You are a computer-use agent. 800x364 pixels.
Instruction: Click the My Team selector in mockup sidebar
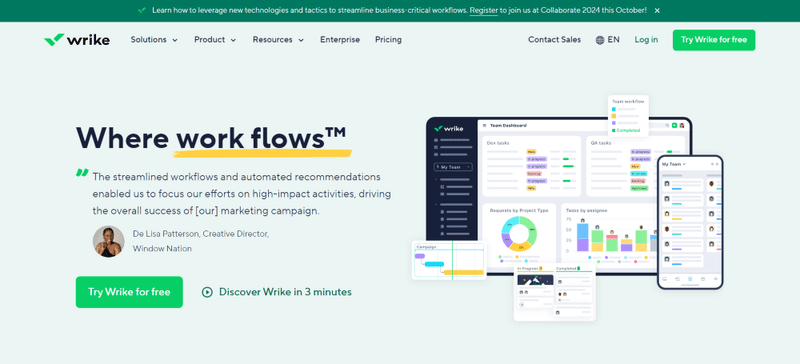pos(453,167)
